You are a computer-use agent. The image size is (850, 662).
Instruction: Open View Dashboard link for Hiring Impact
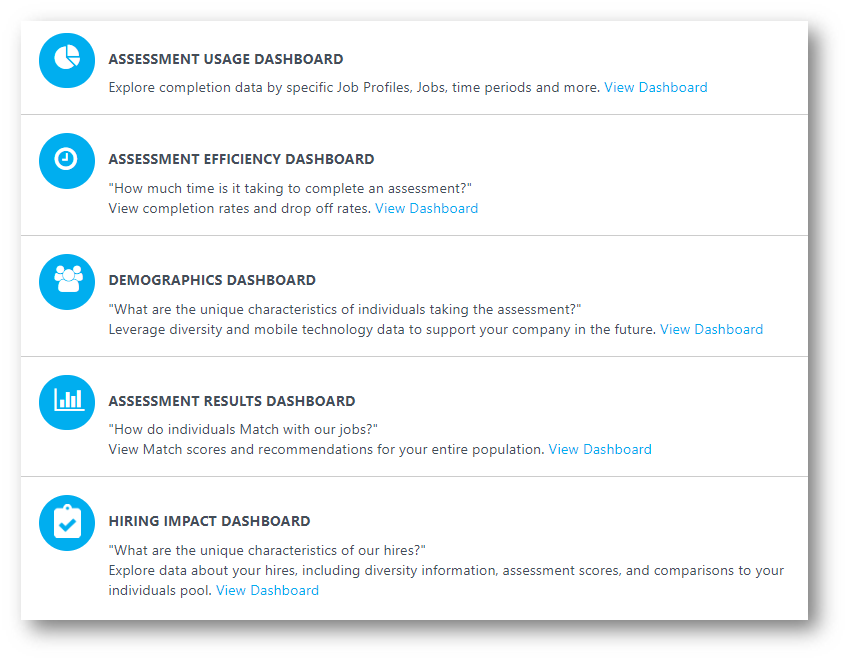(x=267, y=590)
